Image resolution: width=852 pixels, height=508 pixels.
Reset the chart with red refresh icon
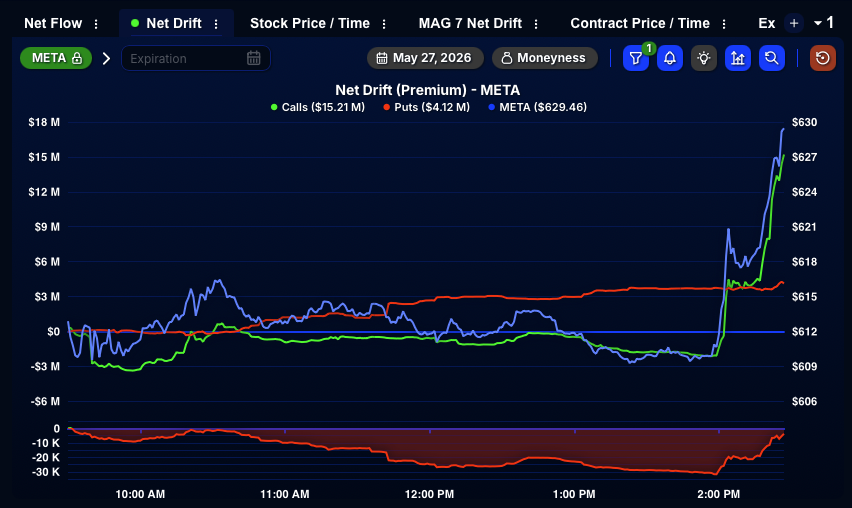click(x=823, y=58)
